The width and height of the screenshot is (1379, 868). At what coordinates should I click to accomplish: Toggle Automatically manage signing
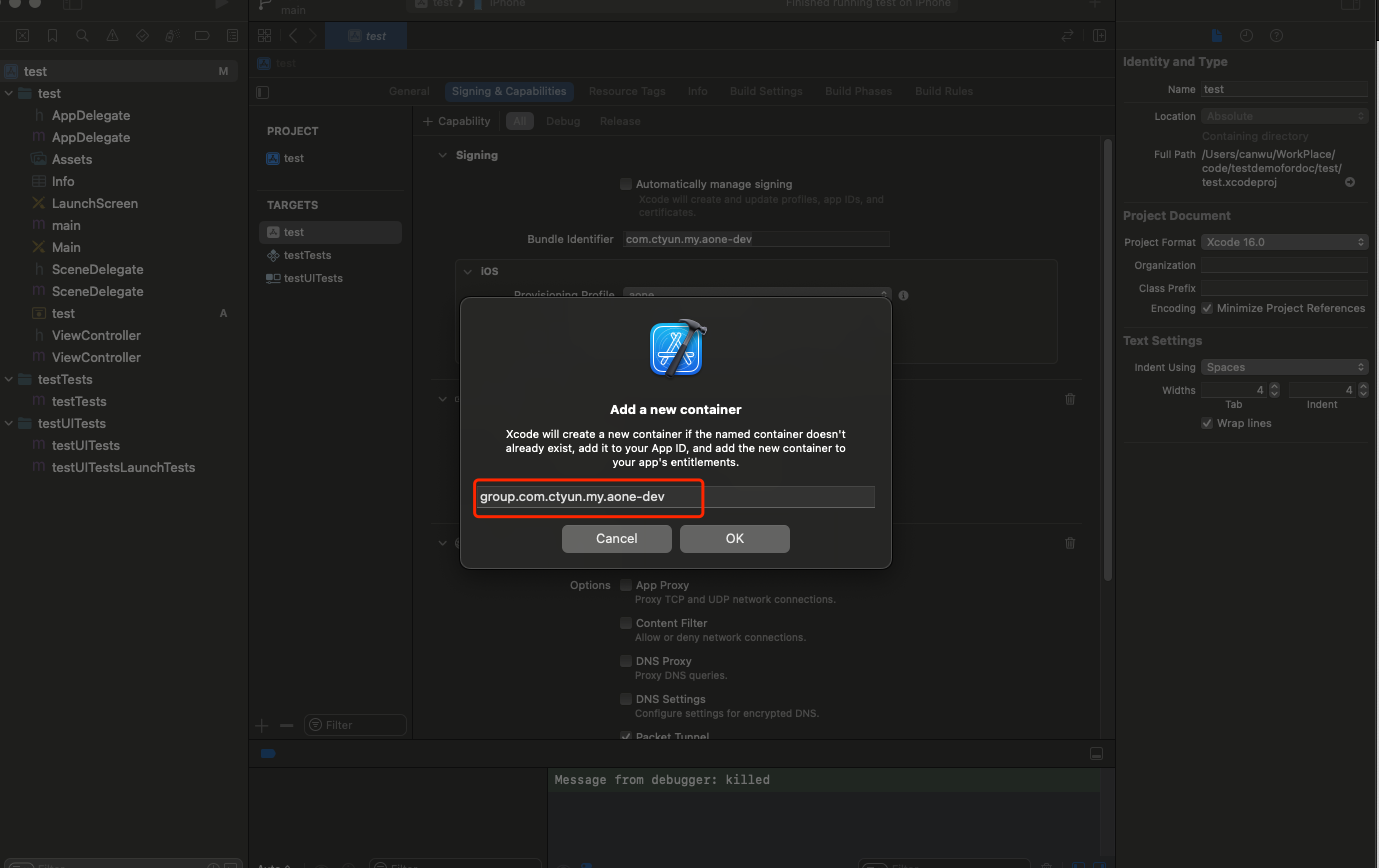tap(626, 184)
